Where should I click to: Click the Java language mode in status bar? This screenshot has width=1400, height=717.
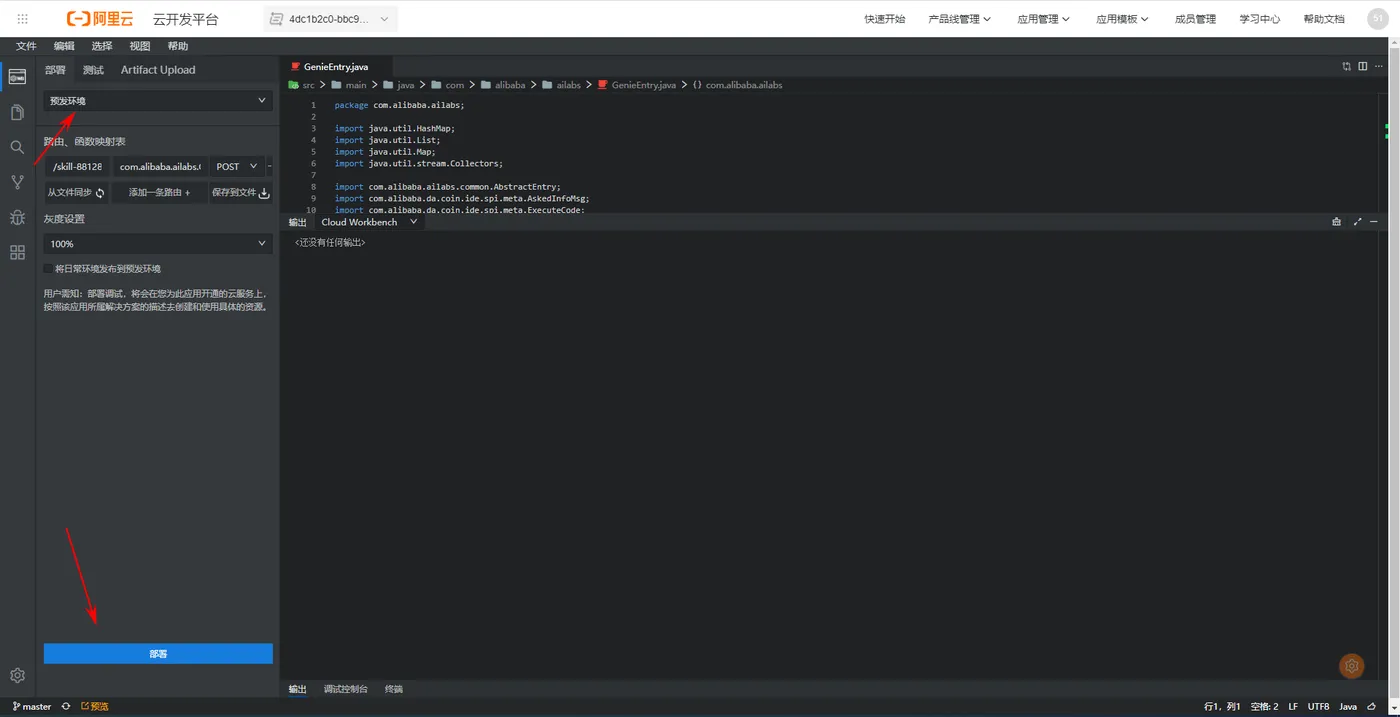point(1348,706)
